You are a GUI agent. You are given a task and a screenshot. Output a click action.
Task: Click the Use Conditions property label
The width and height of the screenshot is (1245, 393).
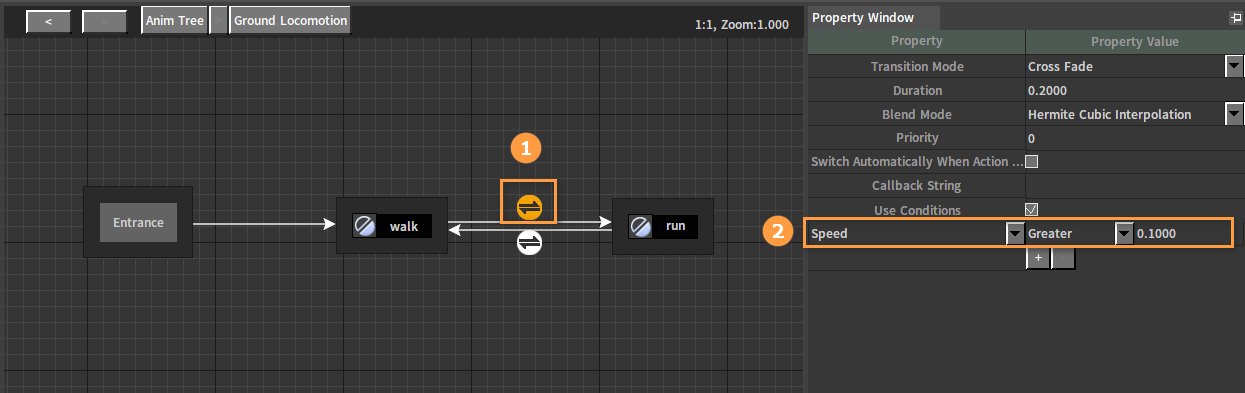click(917, 210)
